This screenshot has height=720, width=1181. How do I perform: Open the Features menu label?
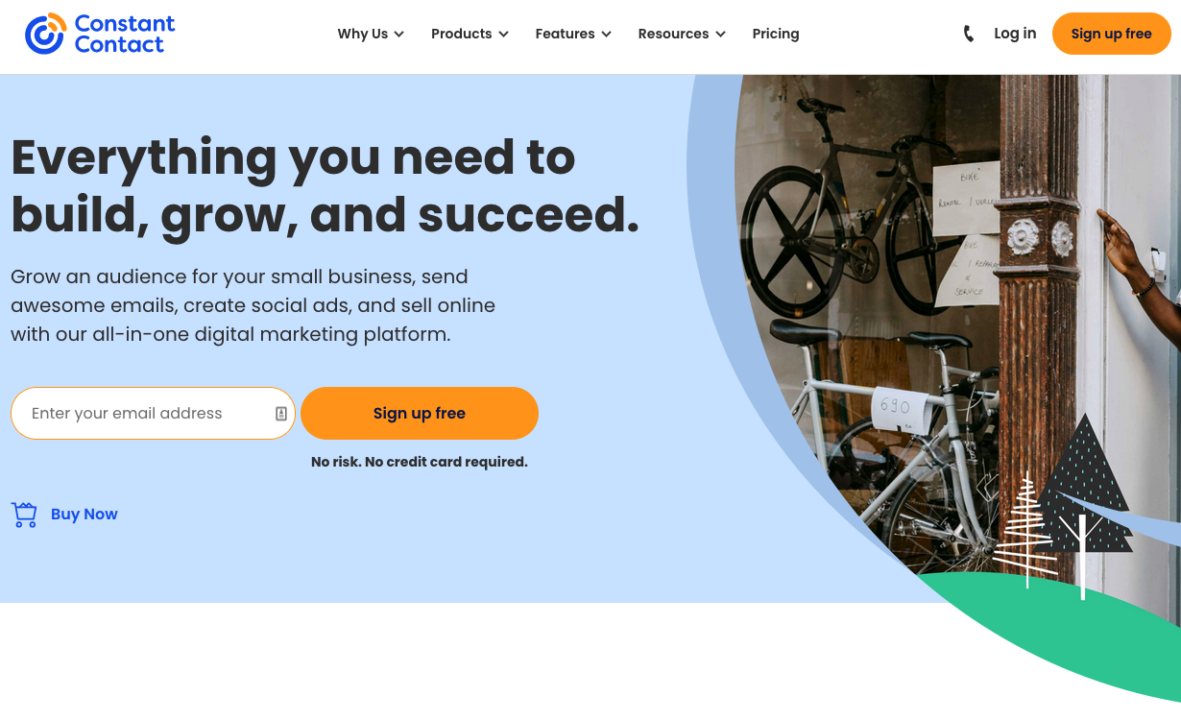click(565, 34)
